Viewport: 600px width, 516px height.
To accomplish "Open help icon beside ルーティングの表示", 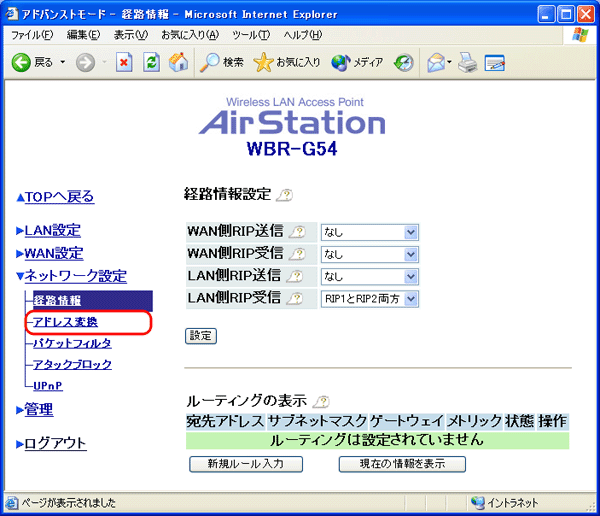I will [321, 402].
